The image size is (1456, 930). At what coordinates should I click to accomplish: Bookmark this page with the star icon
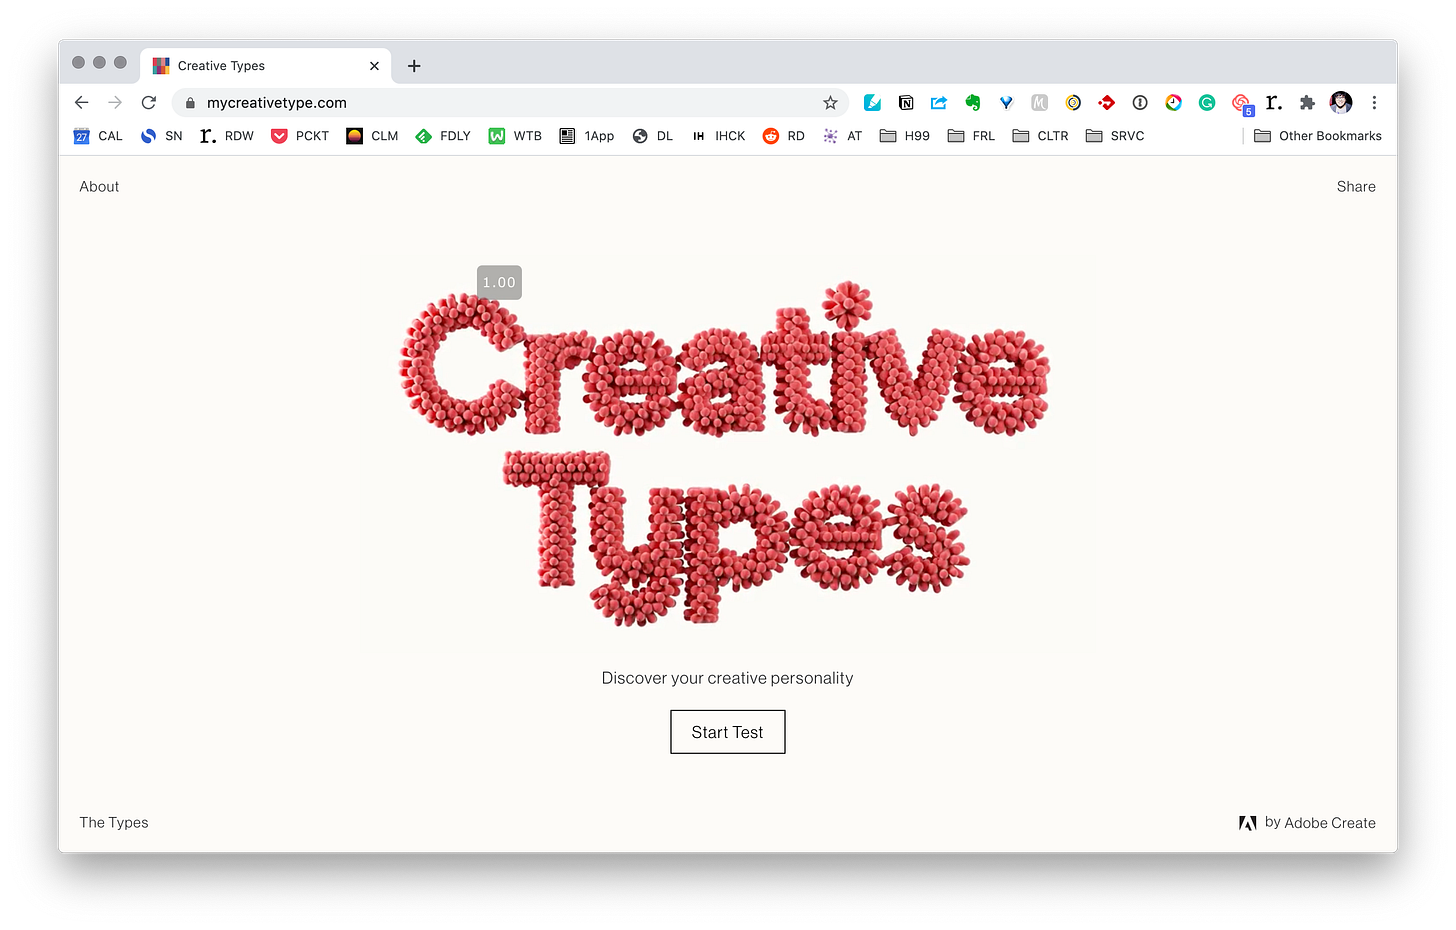pos(830,103)
